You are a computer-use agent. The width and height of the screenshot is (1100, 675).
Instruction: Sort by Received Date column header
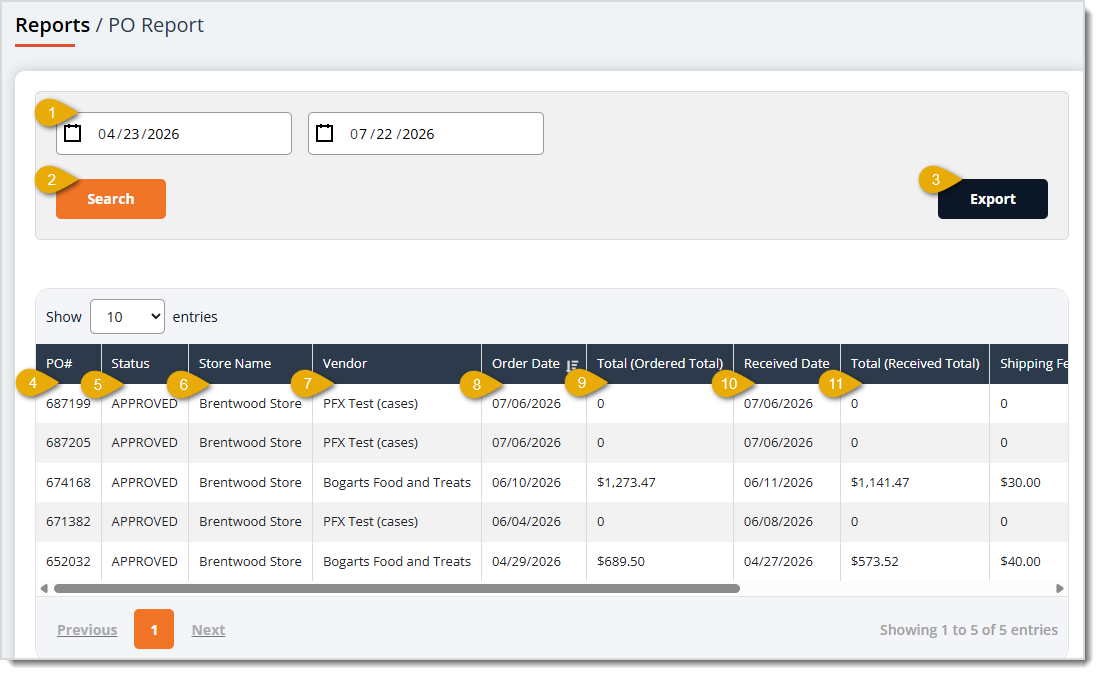(786, 363)
